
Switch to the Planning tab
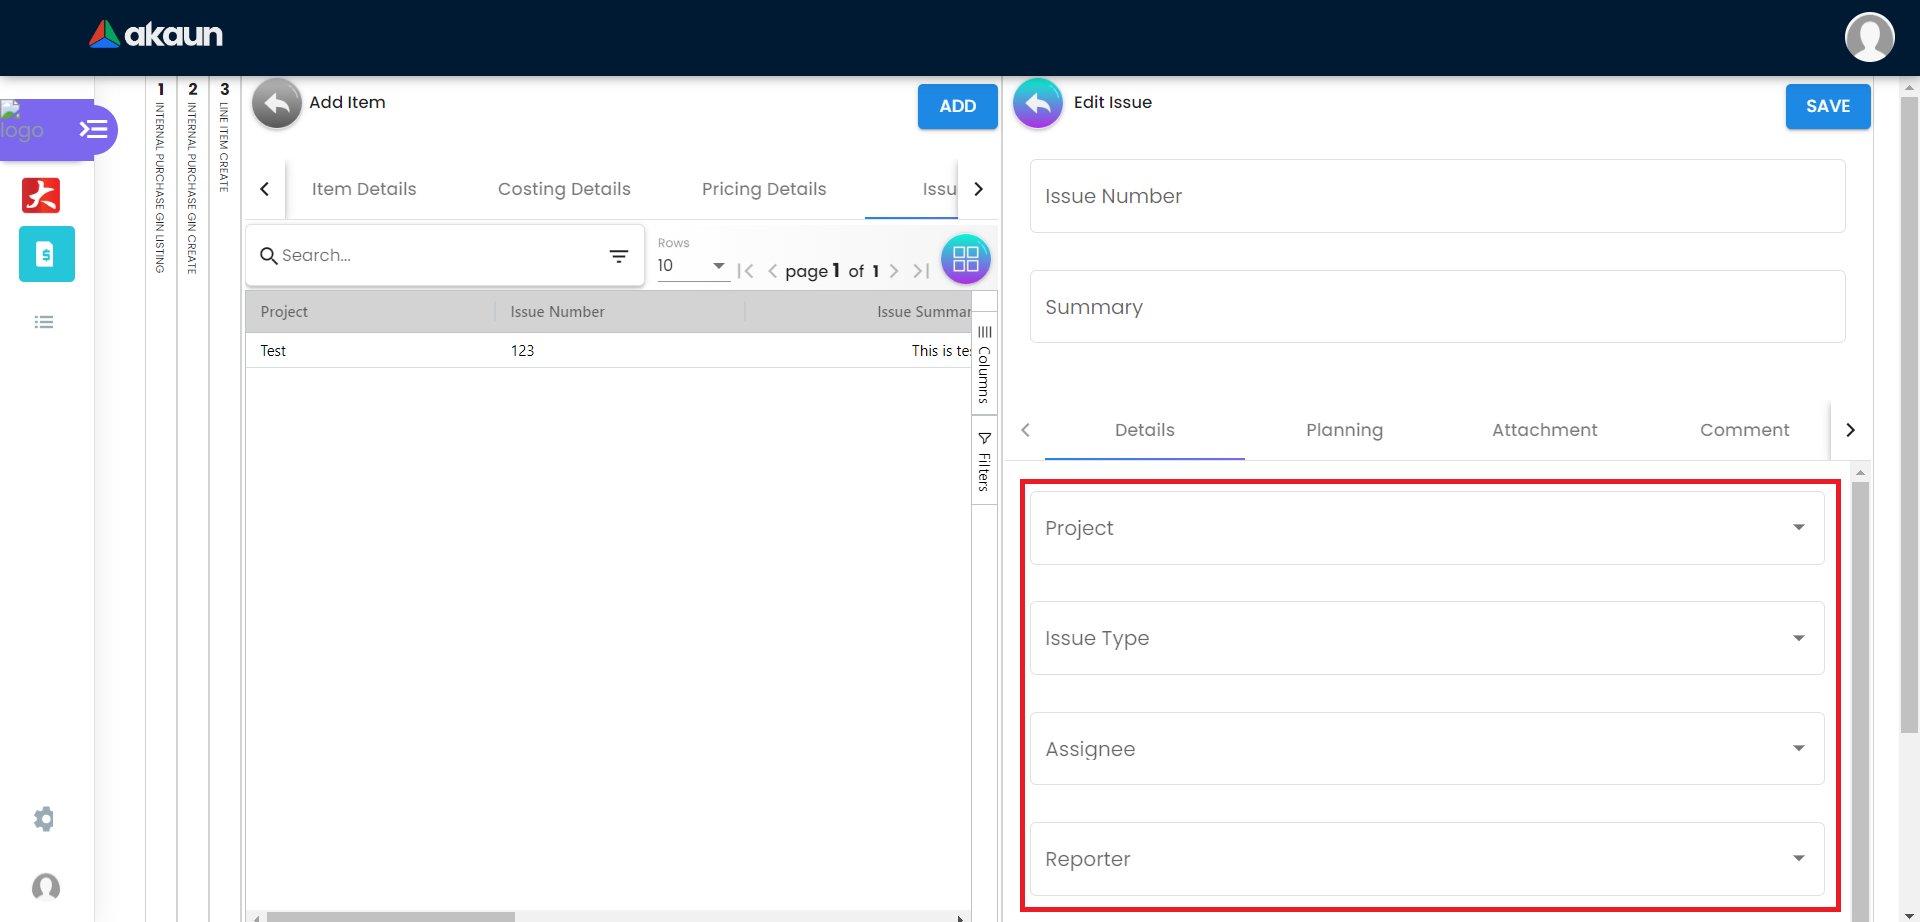tap(1344, 430)
